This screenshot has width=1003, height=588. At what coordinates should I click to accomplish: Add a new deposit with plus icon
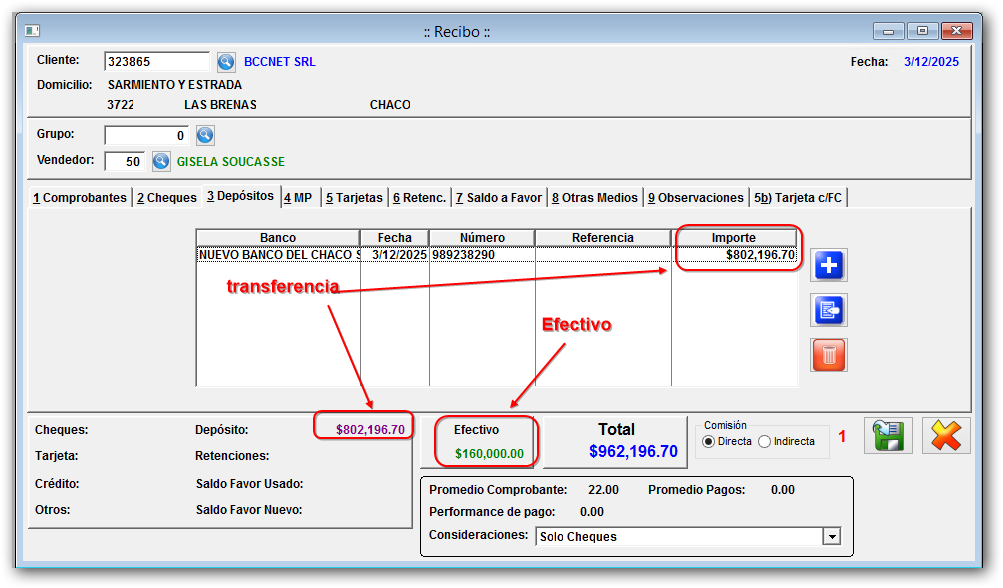(829, 266)
